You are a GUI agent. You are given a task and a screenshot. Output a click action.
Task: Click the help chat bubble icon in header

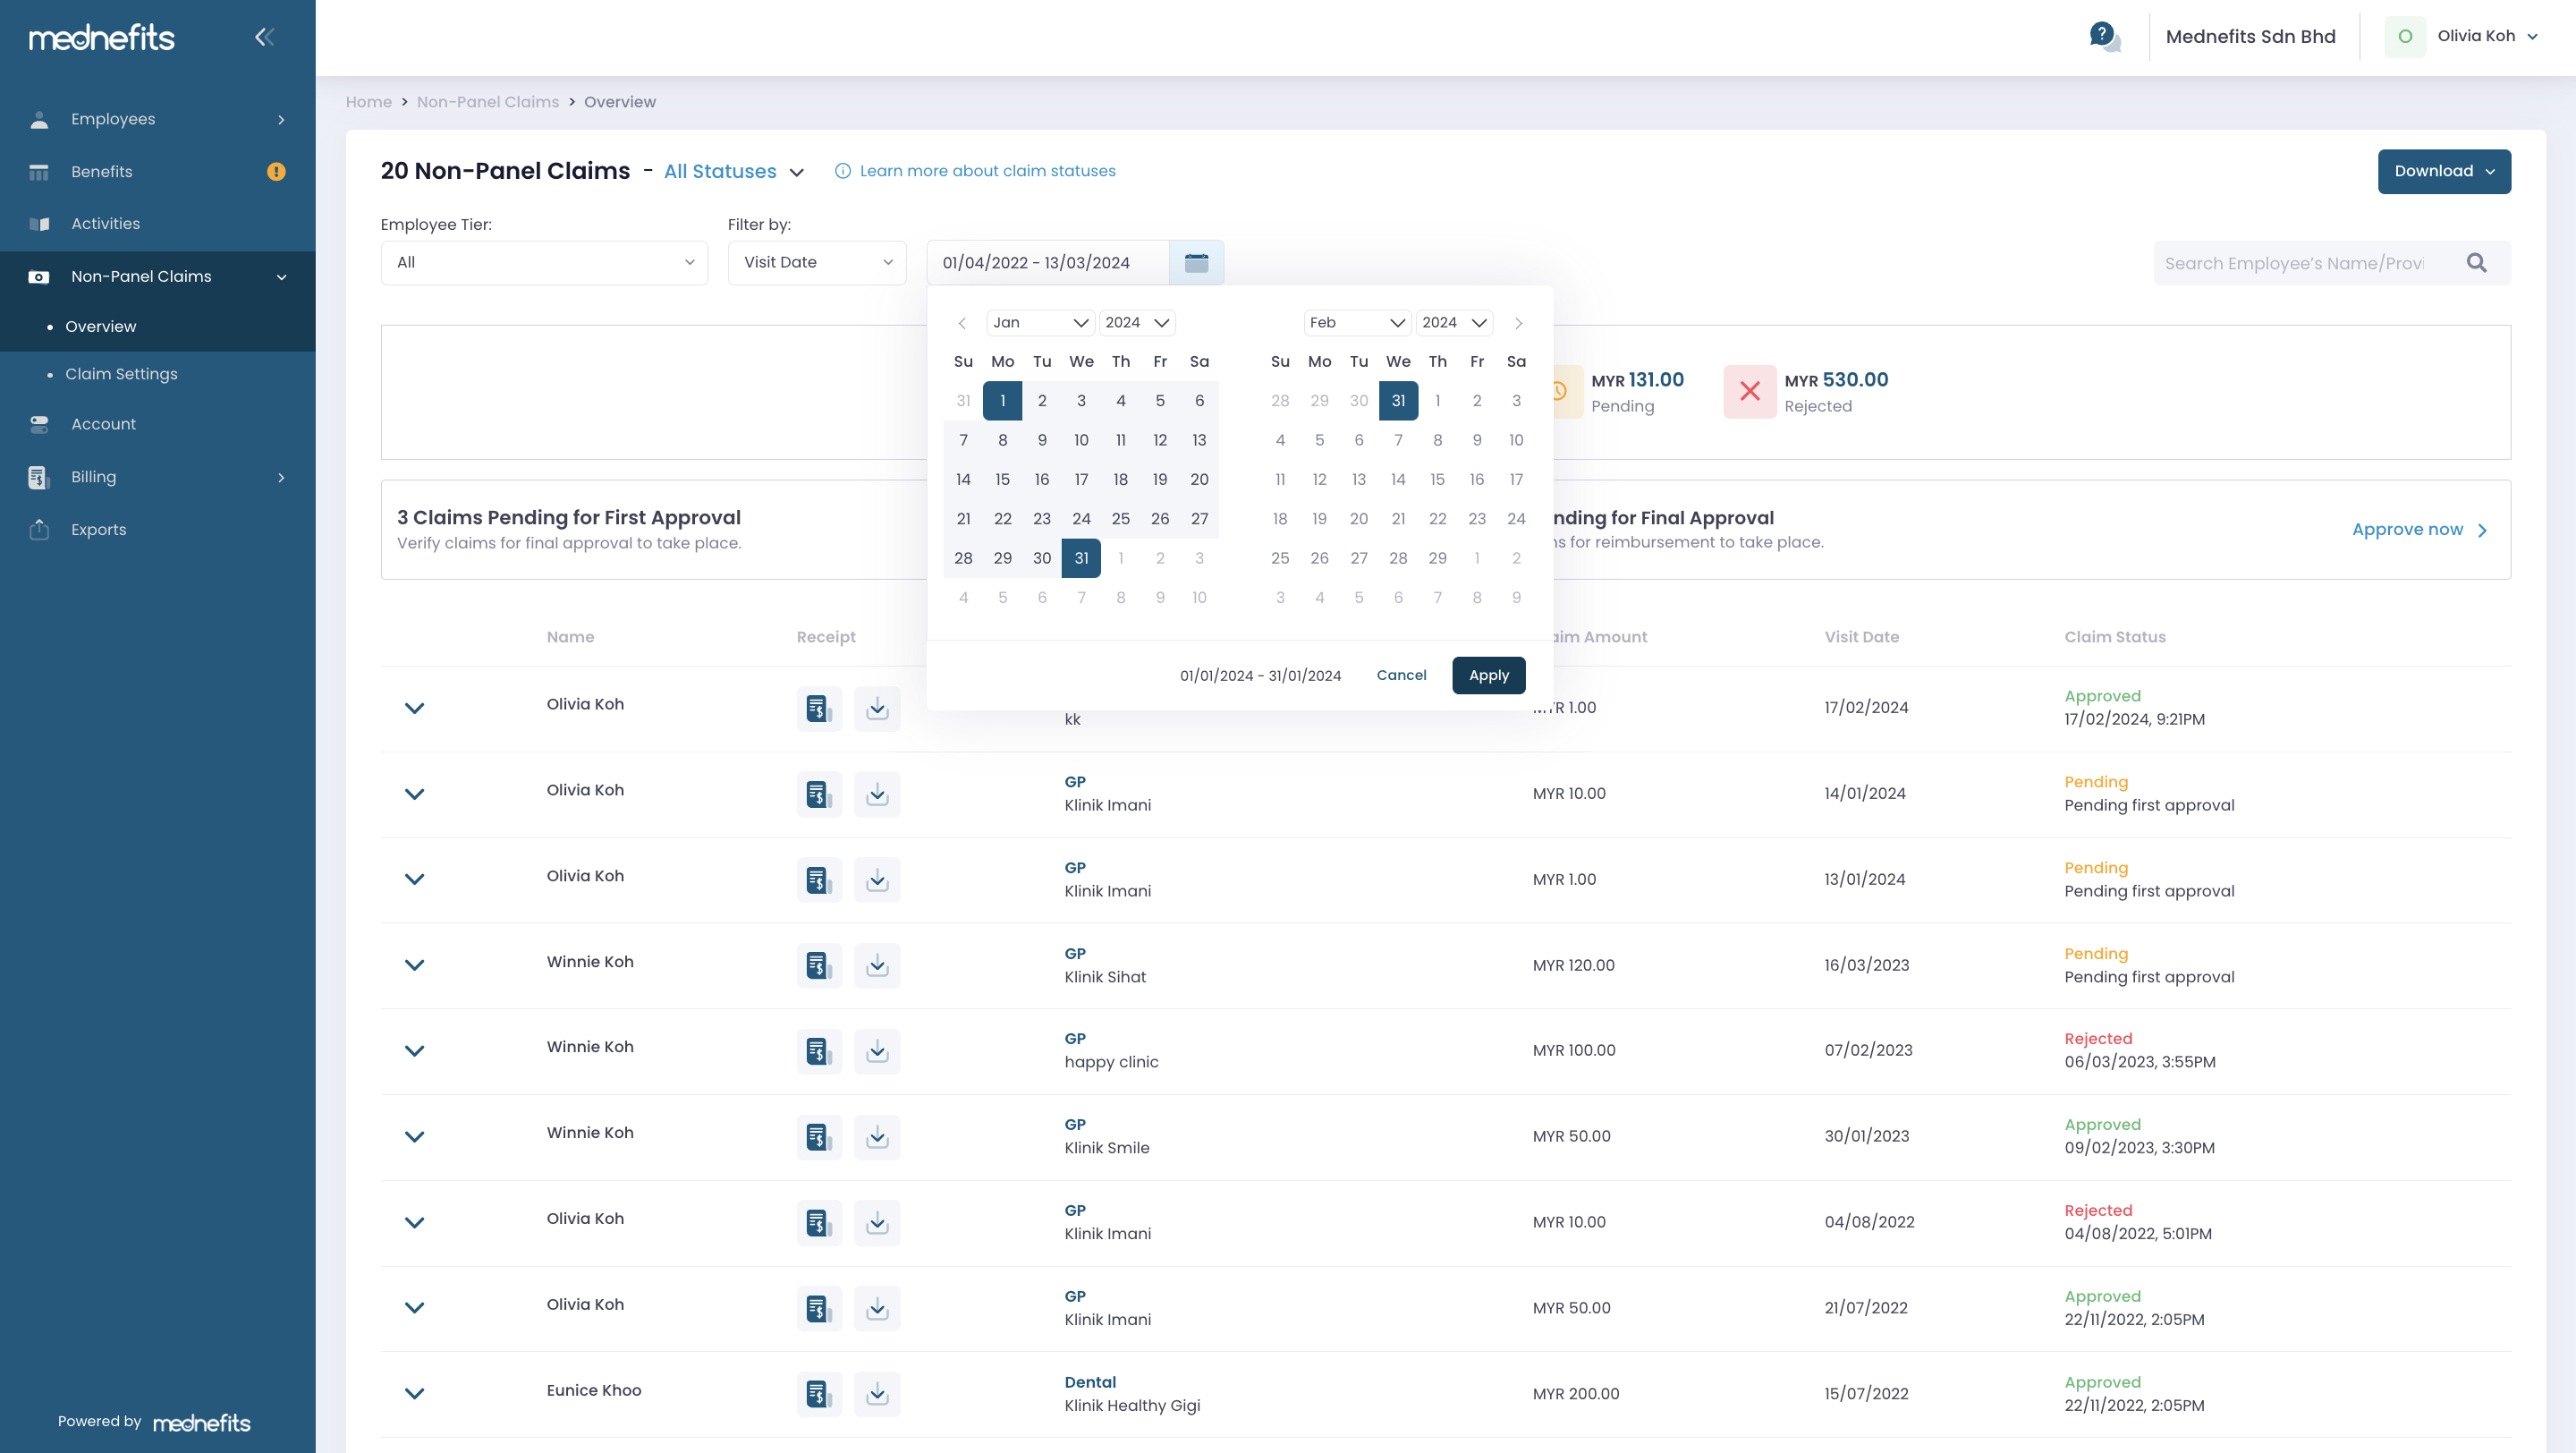(x=2104, y=37)
